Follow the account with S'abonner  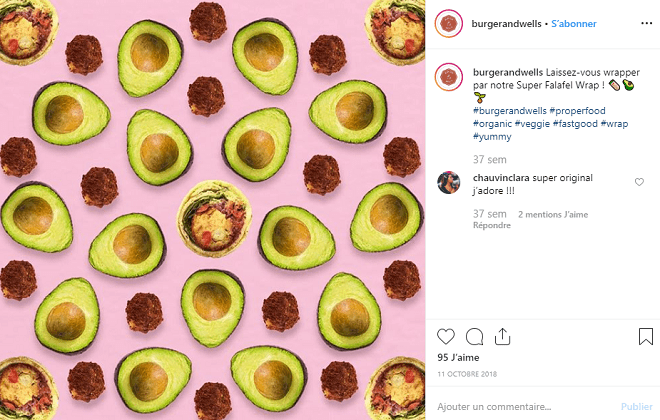(574, 24)
